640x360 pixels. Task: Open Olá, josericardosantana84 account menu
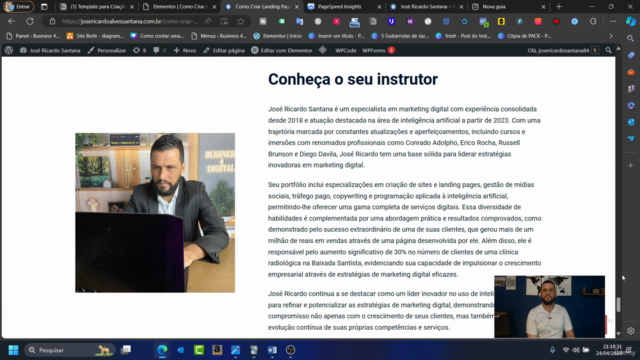(x=562, y=50)
